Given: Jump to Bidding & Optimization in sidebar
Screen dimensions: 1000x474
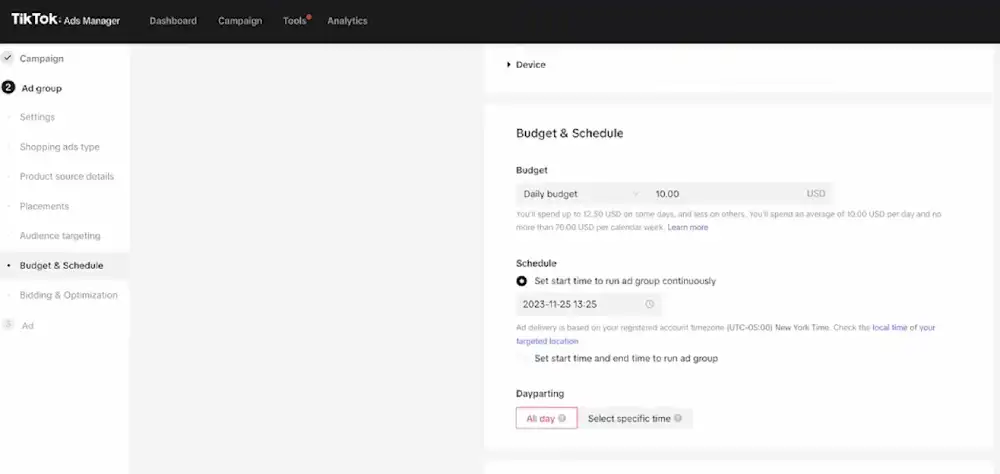Looking at the screenshot, I should pos(68,295).
